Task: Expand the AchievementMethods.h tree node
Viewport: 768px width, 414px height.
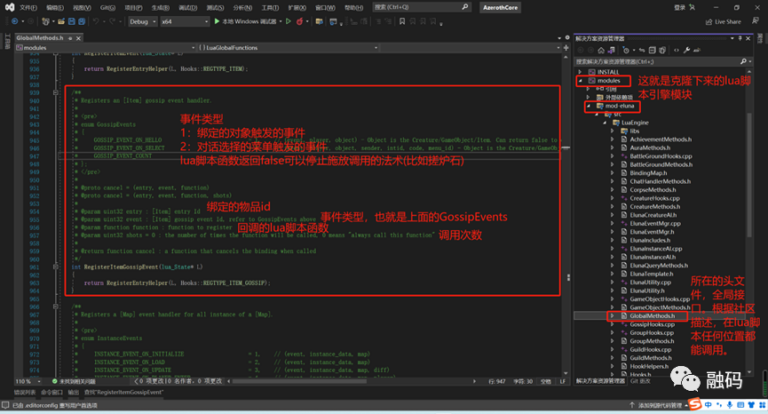Action: 612,141
